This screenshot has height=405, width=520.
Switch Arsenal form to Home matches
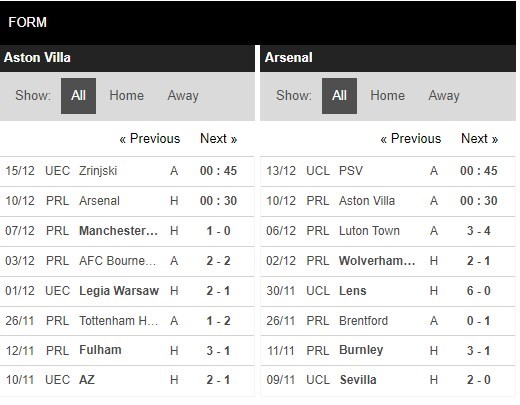point(388,96)
